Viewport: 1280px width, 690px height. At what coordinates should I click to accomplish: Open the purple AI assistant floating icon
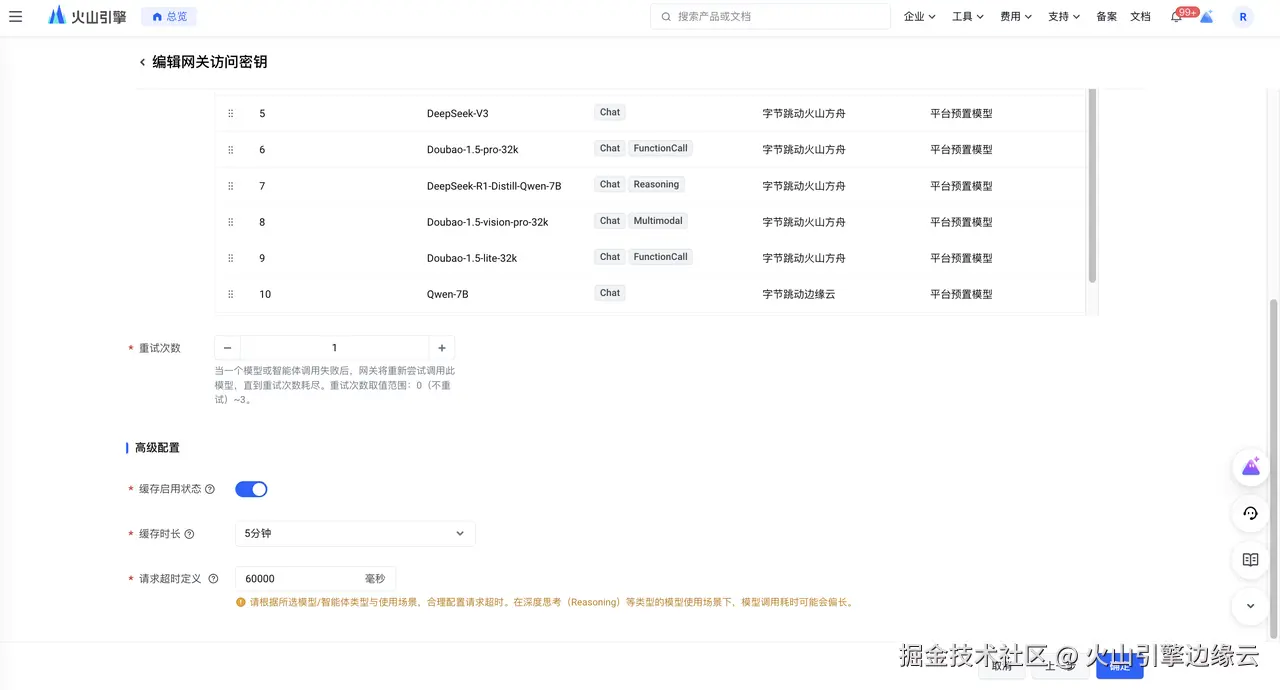[x=1251, y=466]
